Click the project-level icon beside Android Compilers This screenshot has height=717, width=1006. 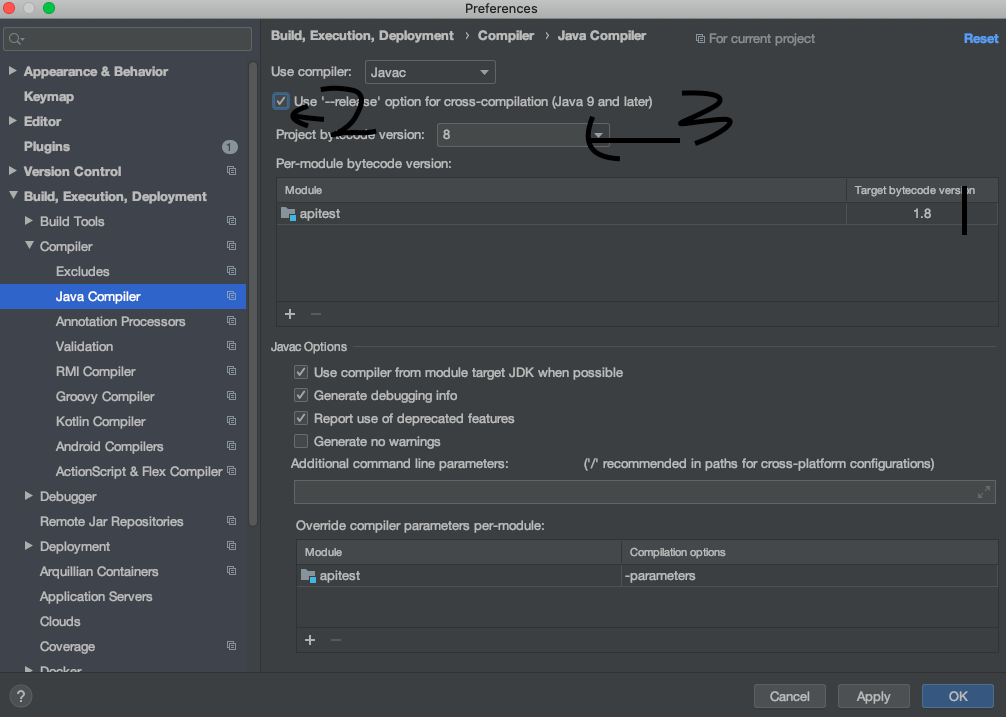(232, 446)
